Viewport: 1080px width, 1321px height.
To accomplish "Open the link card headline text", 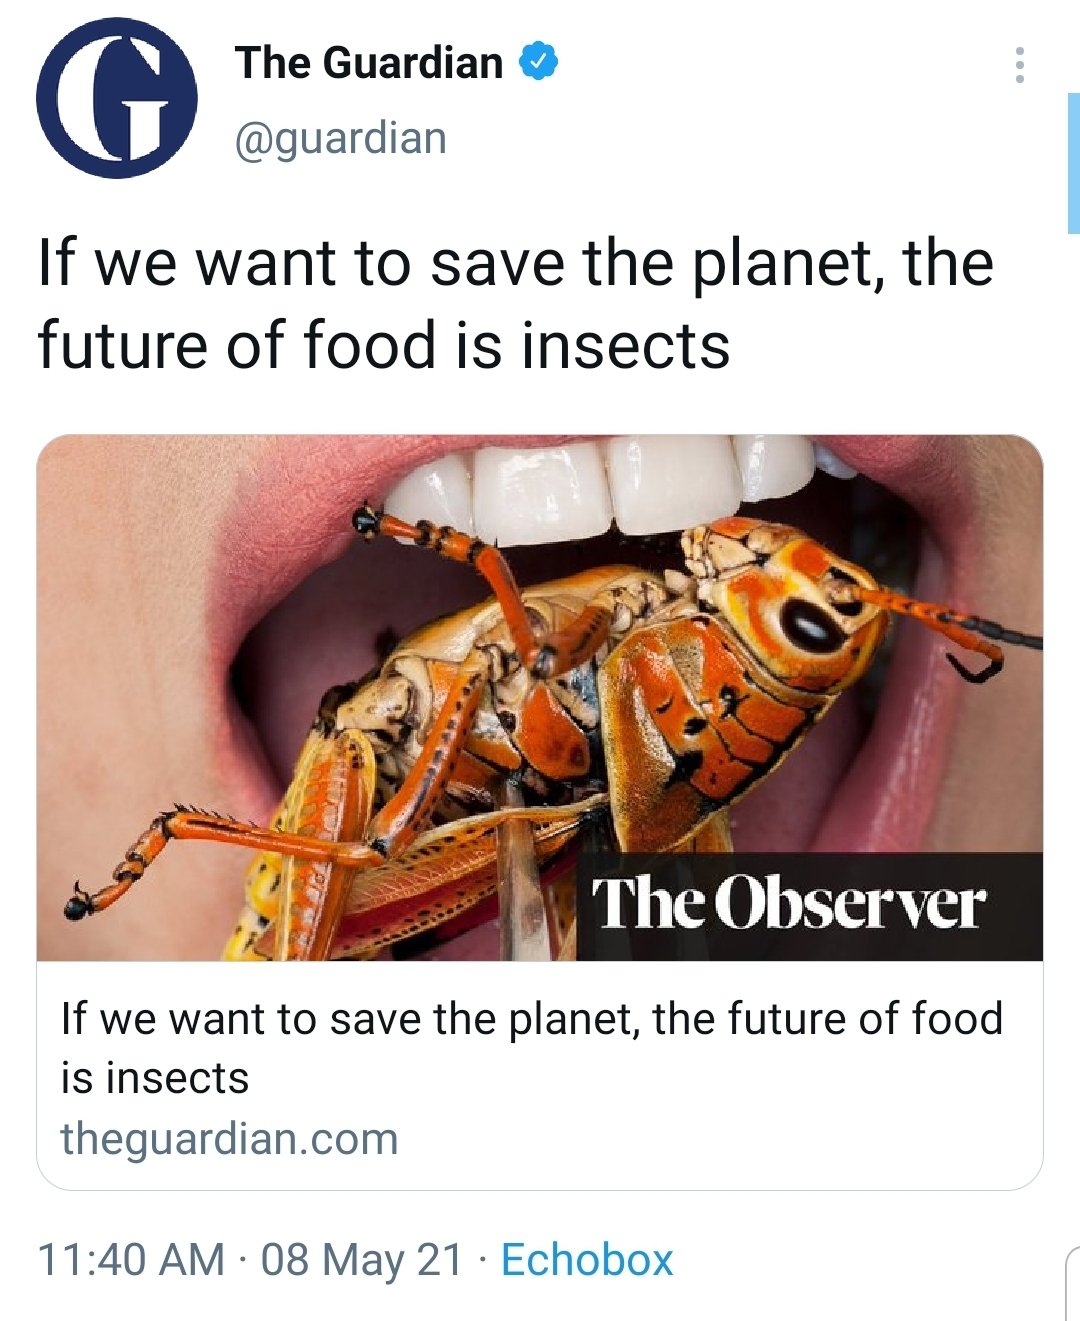I will [531, 1048].
